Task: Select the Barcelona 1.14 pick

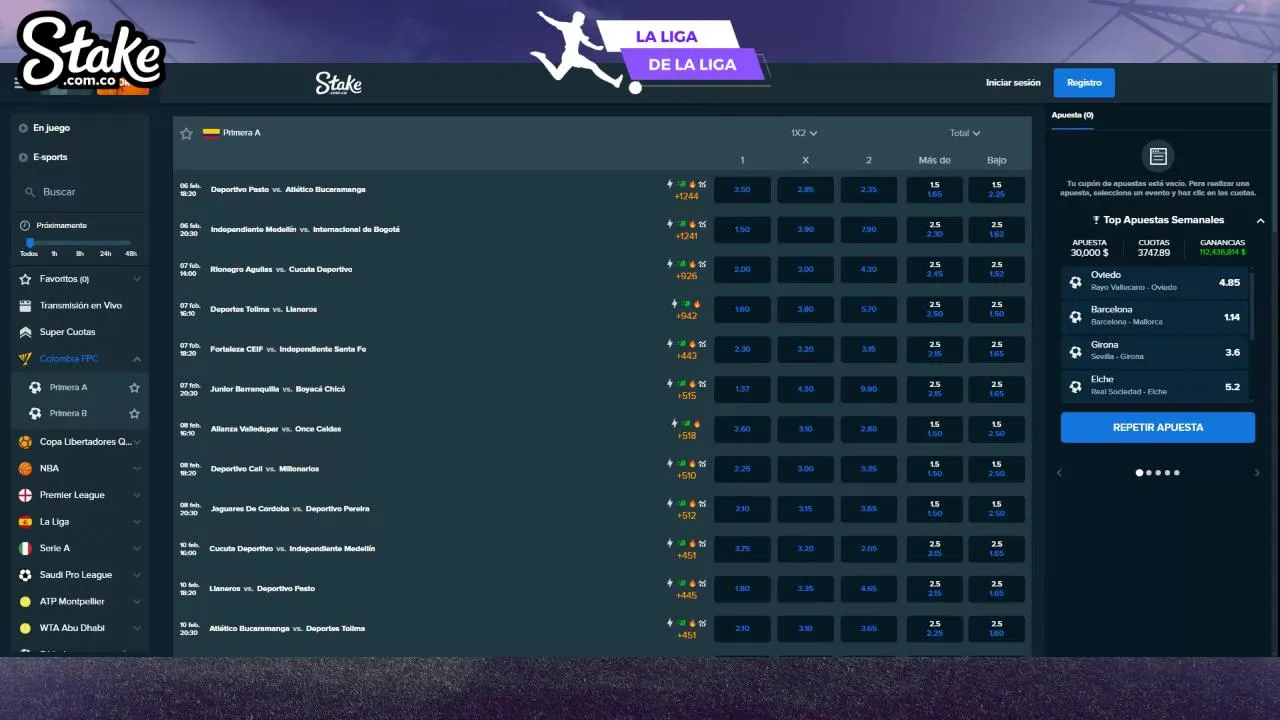Action: pos(1154,317)
